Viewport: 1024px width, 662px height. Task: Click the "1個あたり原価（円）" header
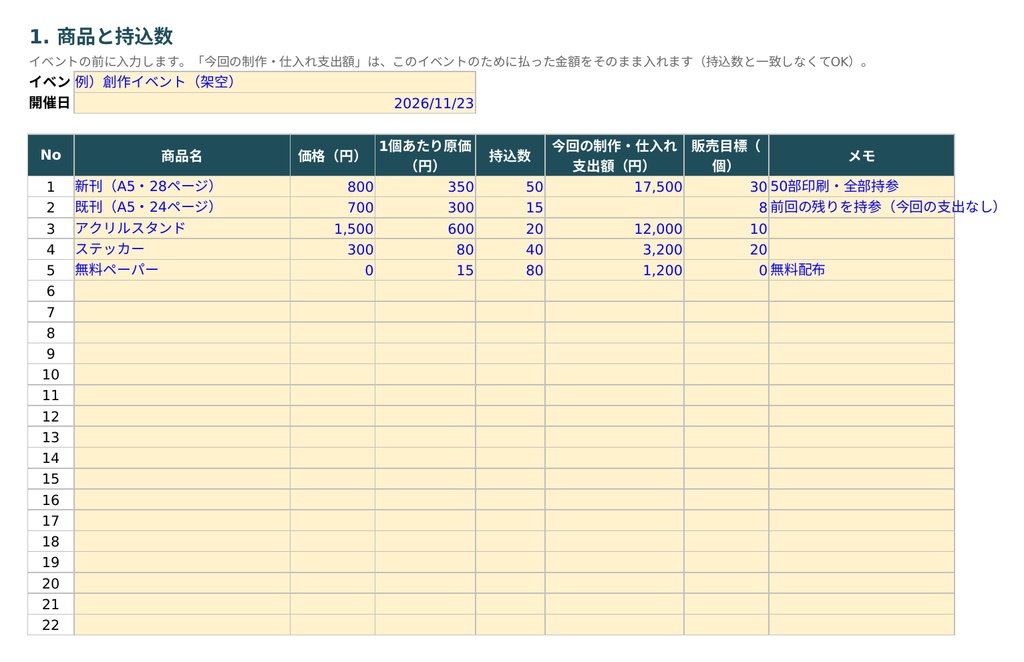pyautogui.click(x=425, y=155)
